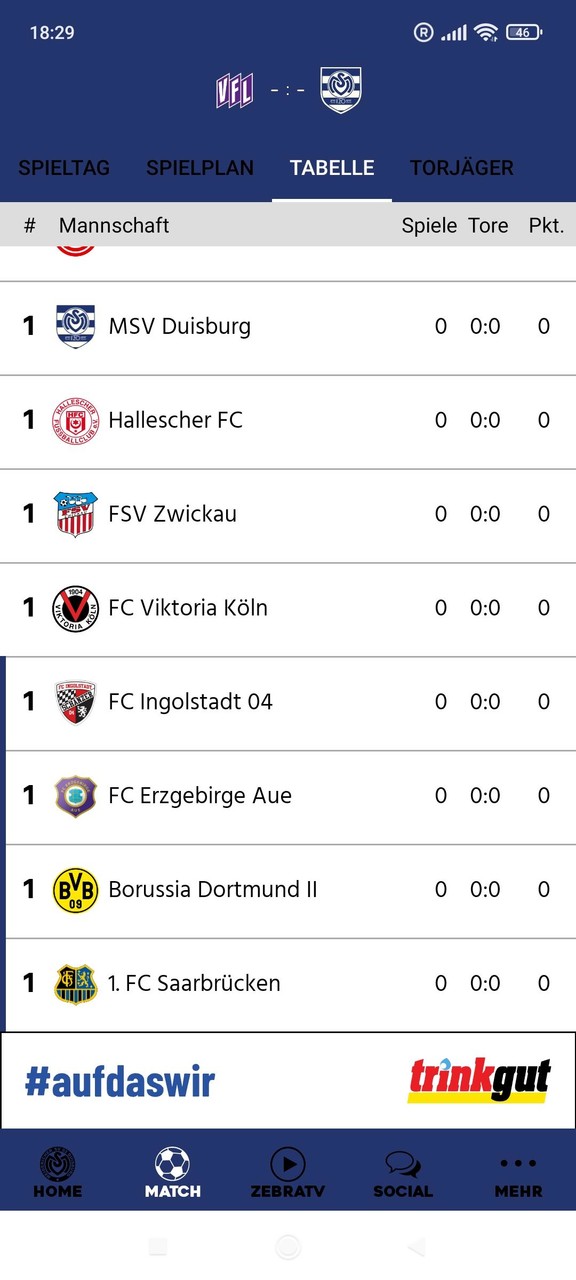This screenshot has height=1280, width=576.
Task: Open the MATCH section with the football icon
Action: coord(172,1162)
